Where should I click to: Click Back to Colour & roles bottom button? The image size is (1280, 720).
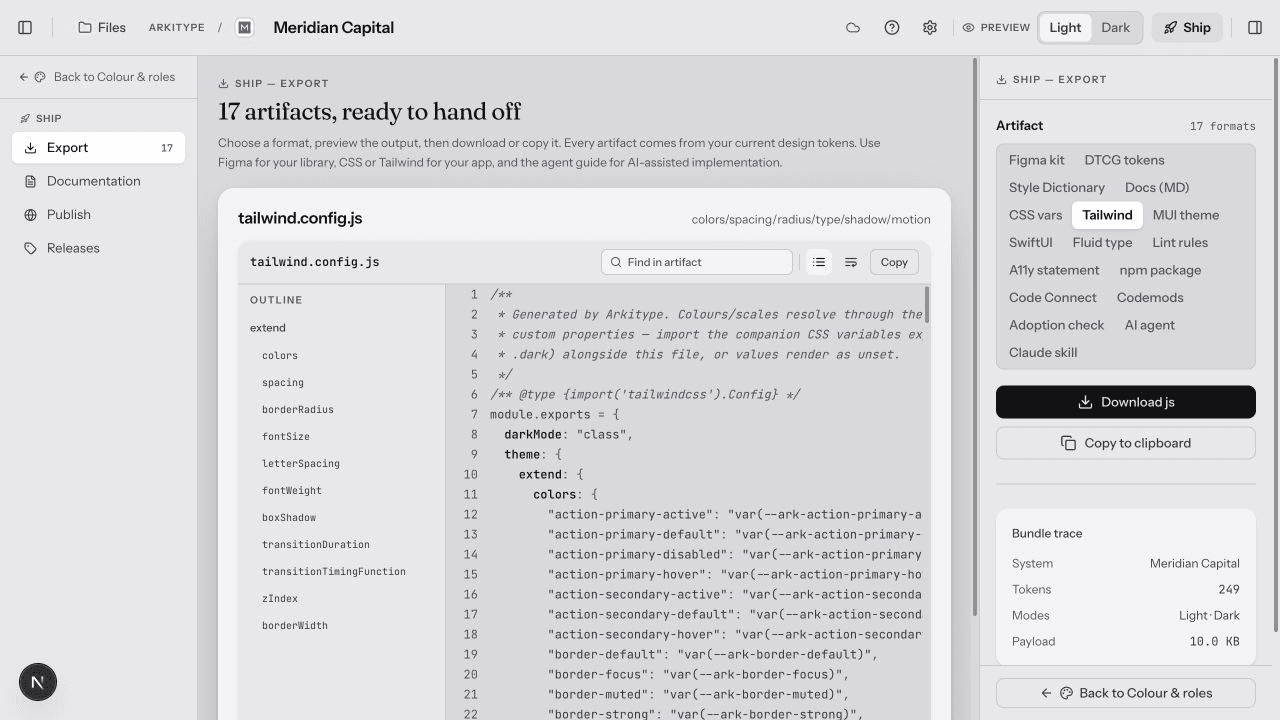[1126, 693]
